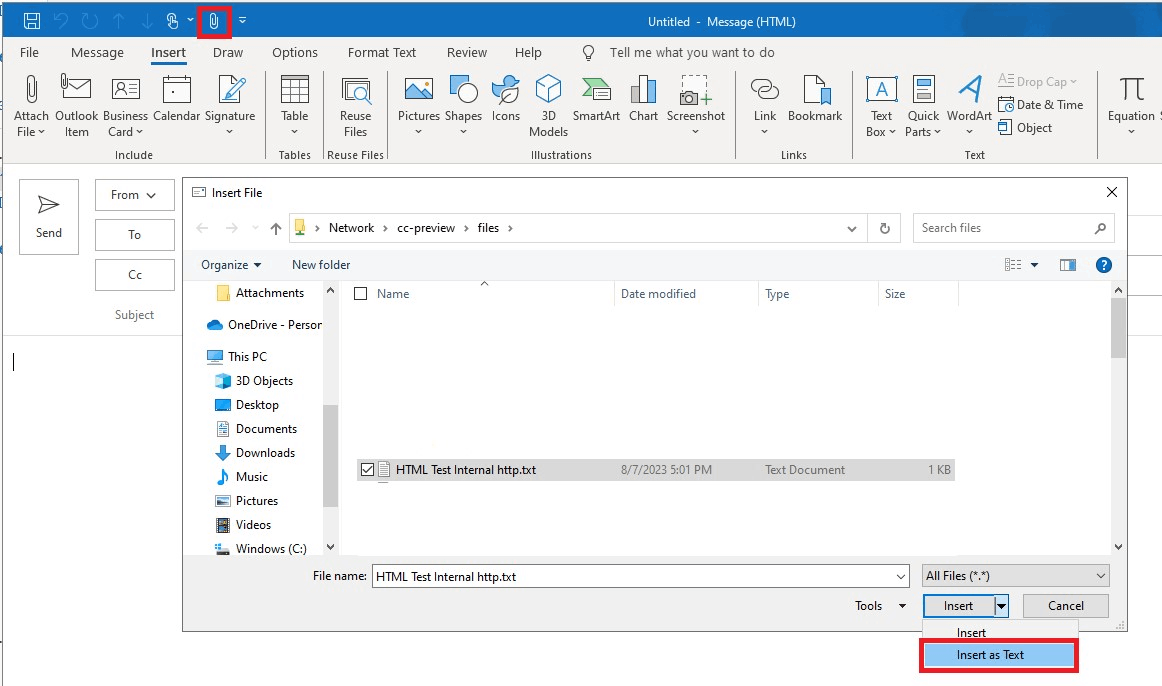Click the Search files field
The height and width of the screenshot is (686, 1162).
pos(1013,228)
